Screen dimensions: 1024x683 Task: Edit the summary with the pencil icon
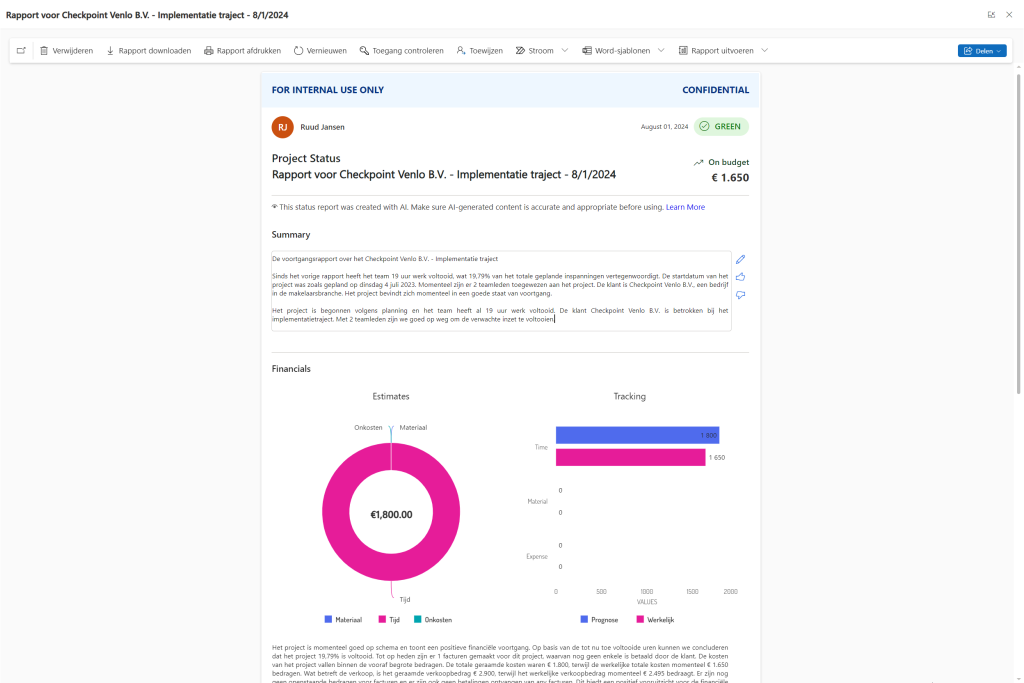coord(741,259)
